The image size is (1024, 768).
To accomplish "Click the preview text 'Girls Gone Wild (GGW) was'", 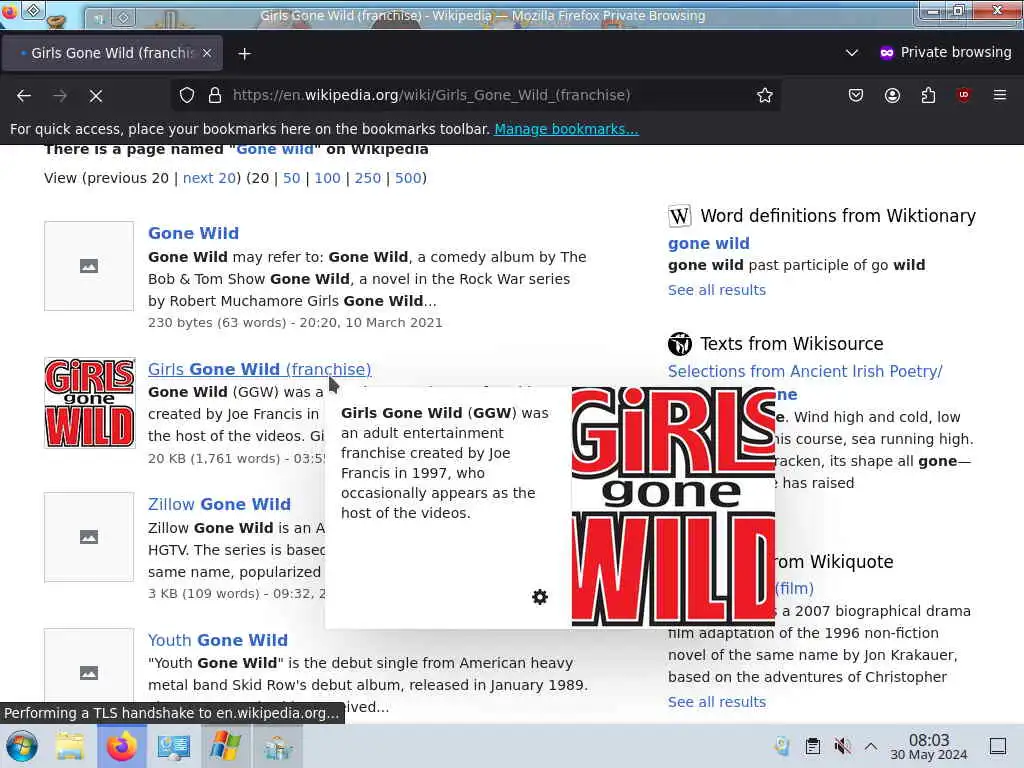I will click(445, 413).
